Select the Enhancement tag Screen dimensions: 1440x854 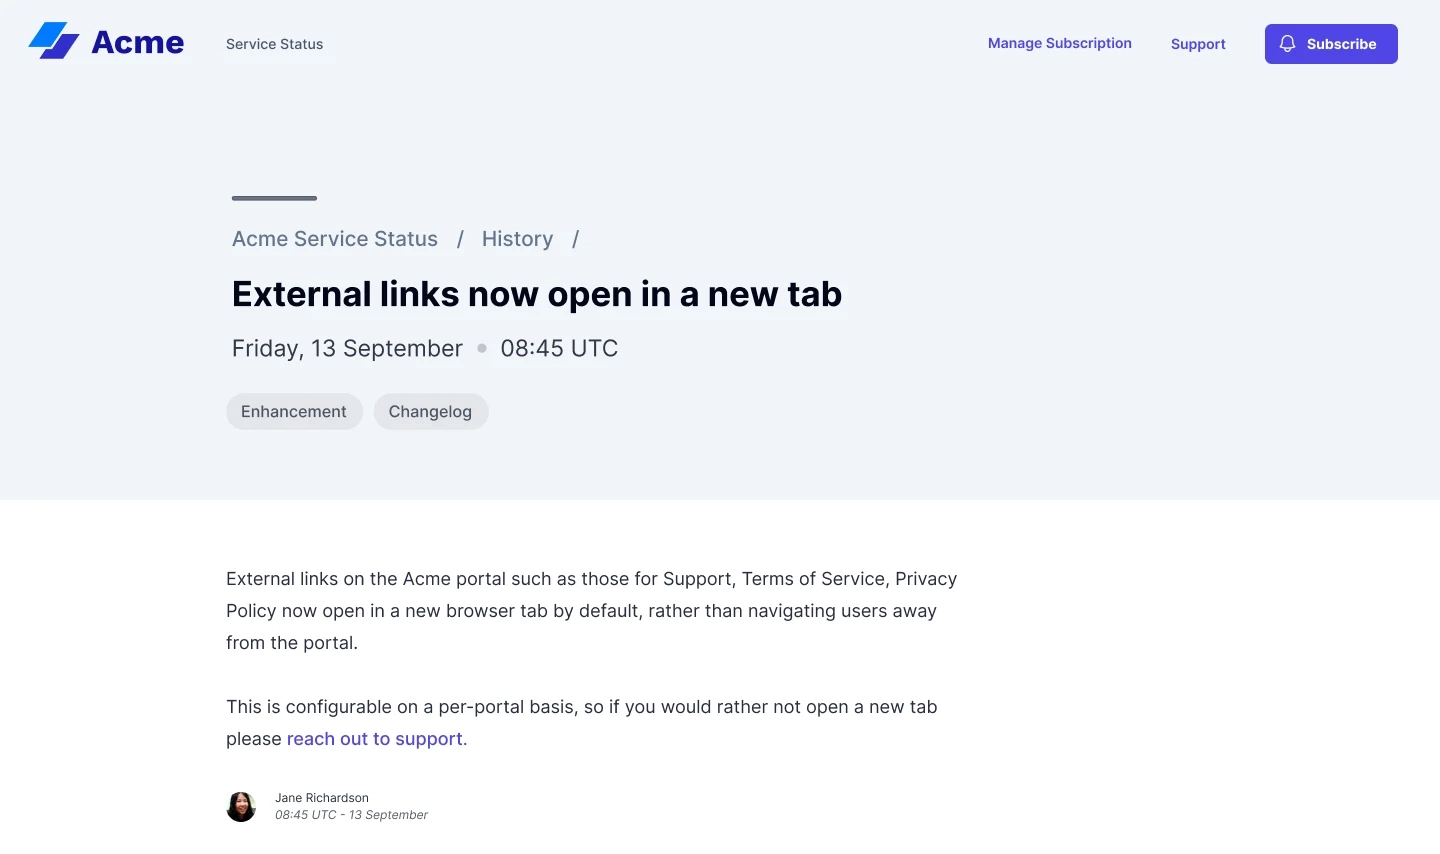(294, 411)
